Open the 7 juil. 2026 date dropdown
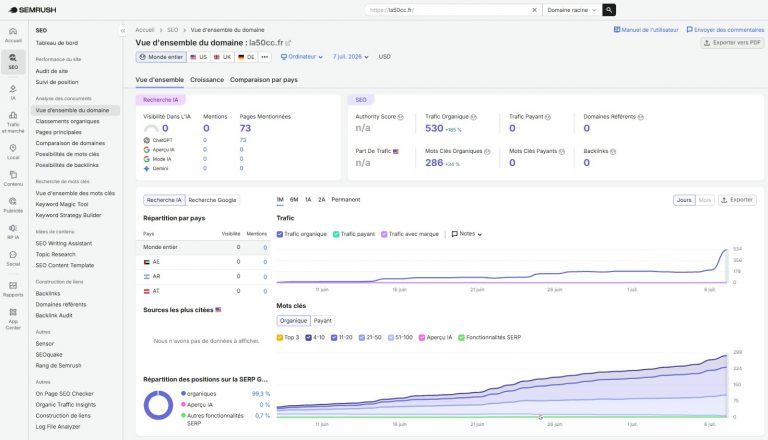The height and width of the screenshot is (440, 768). 351,57
